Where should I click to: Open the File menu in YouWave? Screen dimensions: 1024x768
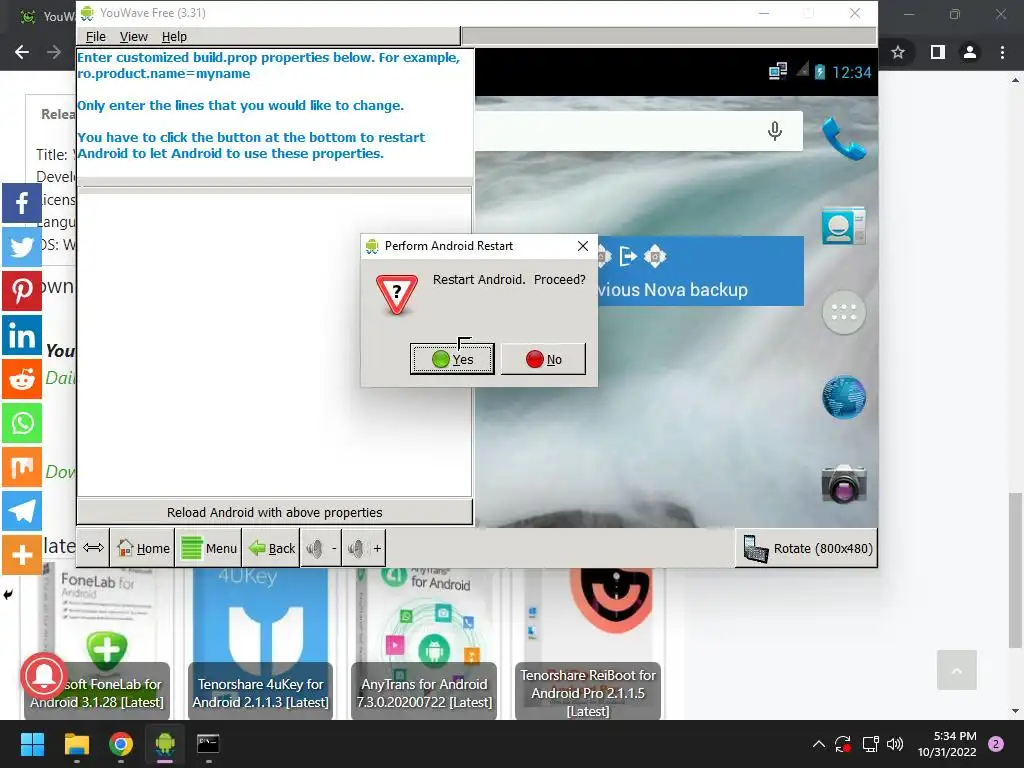pos(95,37)
